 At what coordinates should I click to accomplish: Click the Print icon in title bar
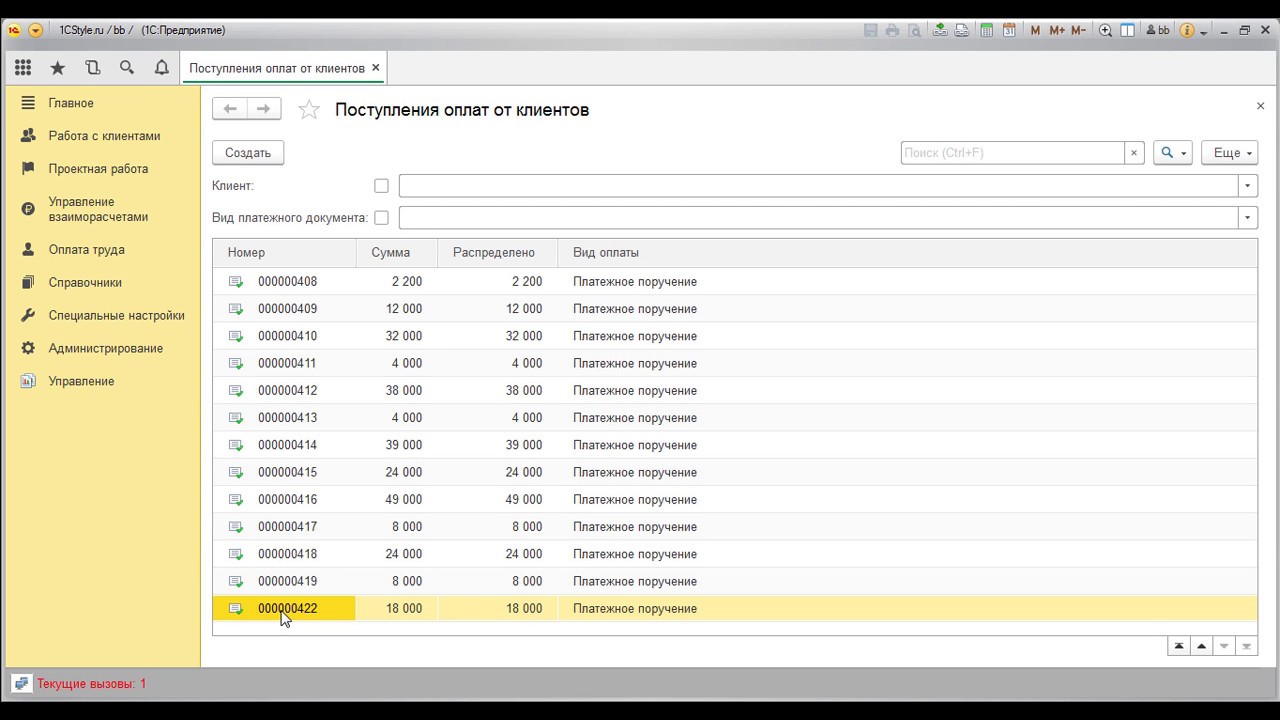click(892, 31)
